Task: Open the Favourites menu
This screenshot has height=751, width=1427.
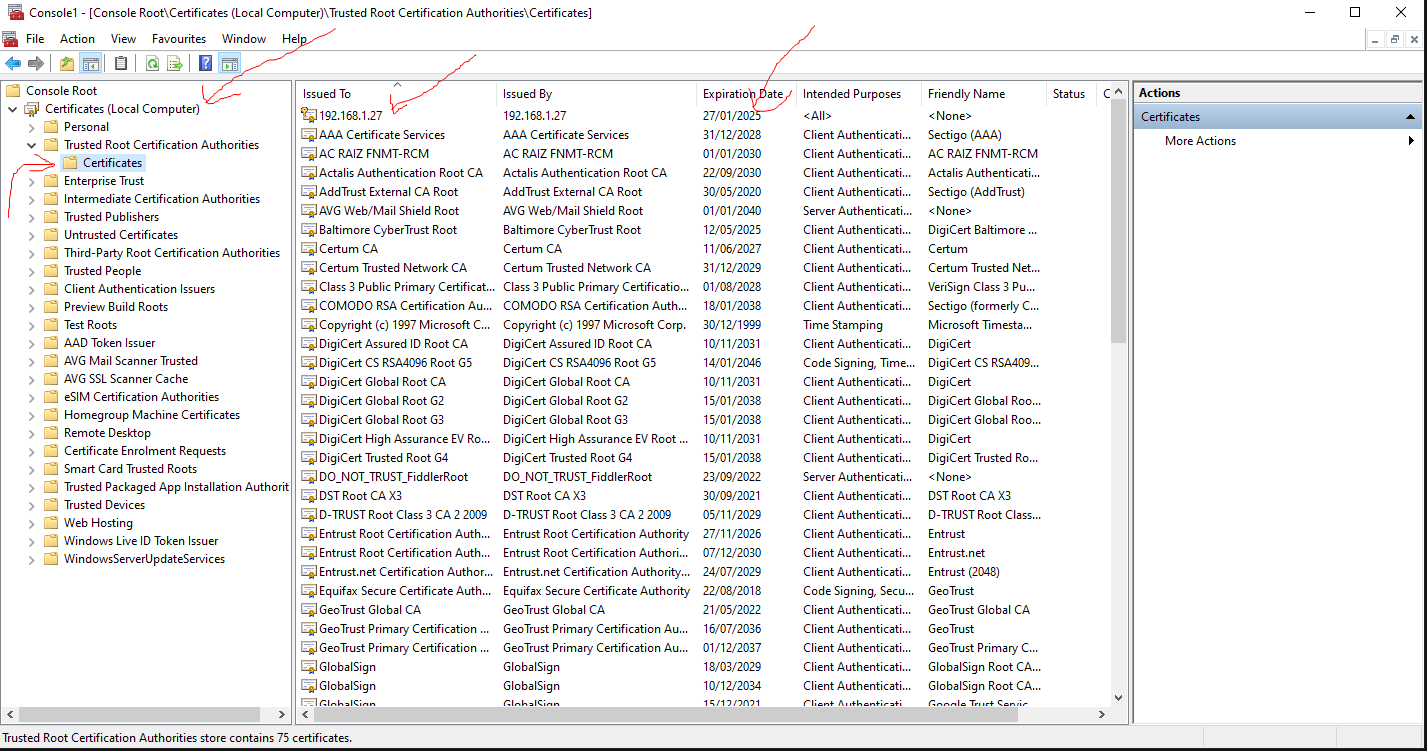Action: pos(179,39)
